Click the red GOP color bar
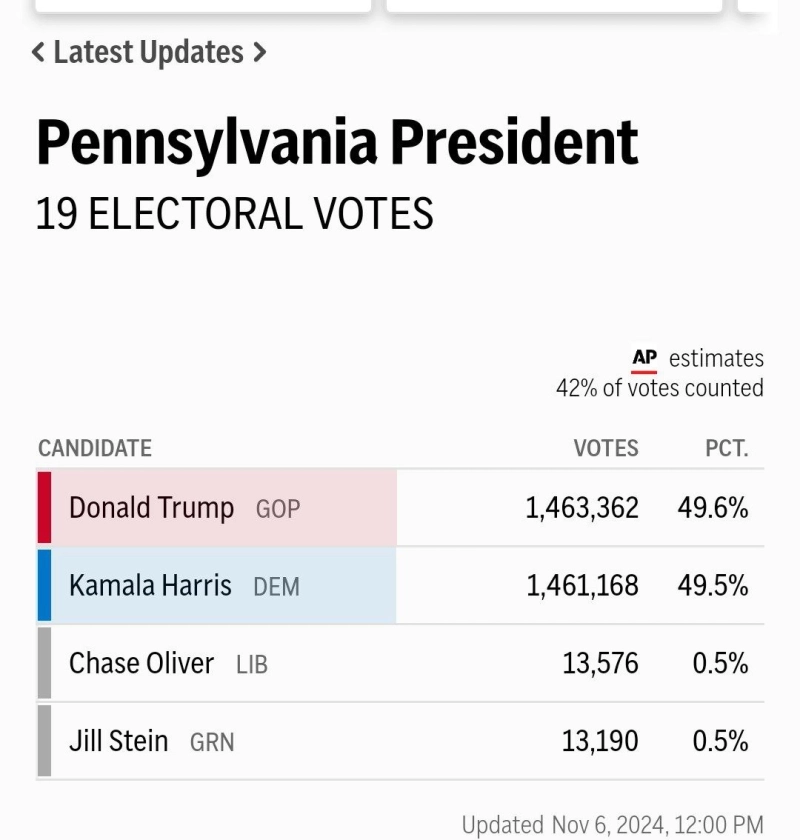800x840 pixels. (44, 508)
